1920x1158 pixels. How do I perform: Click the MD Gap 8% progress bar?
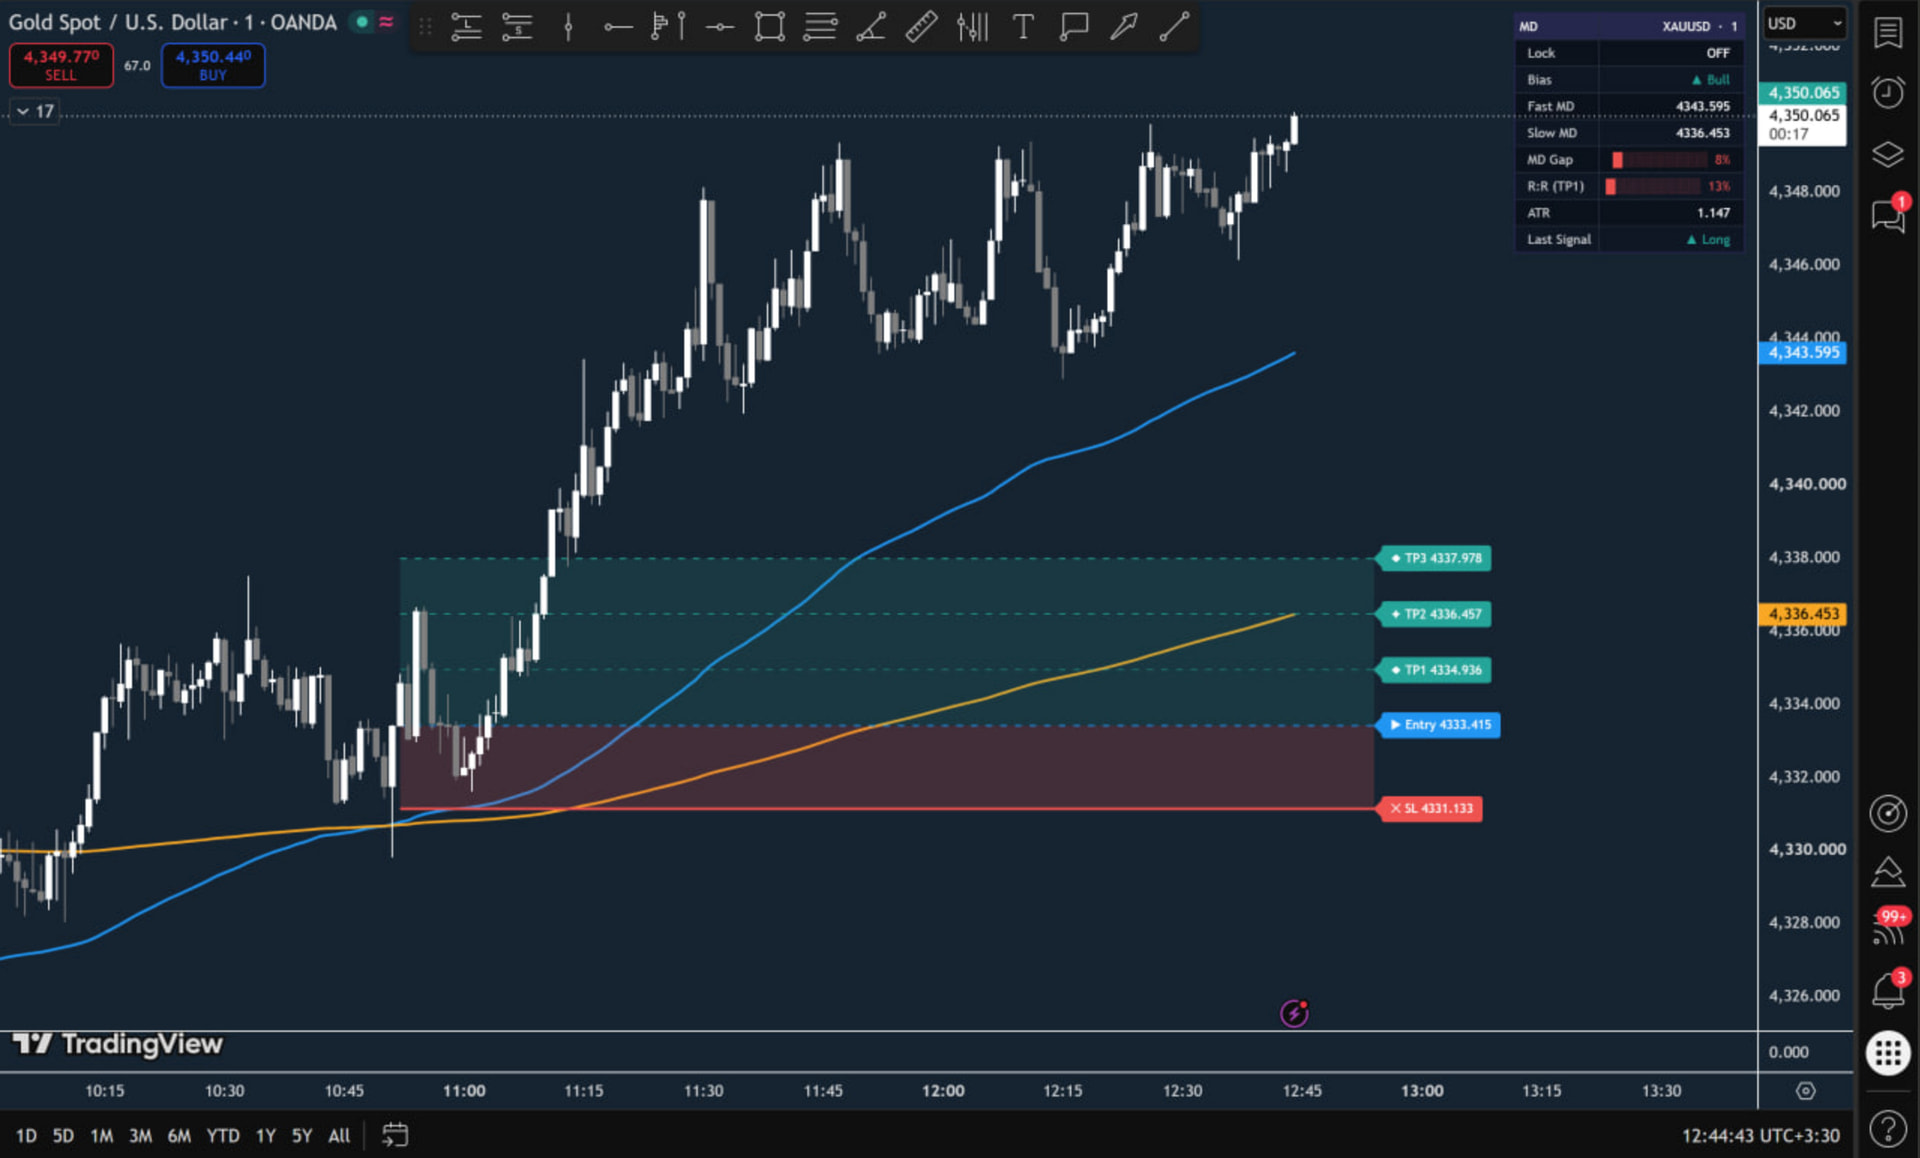pos(1659,160)
